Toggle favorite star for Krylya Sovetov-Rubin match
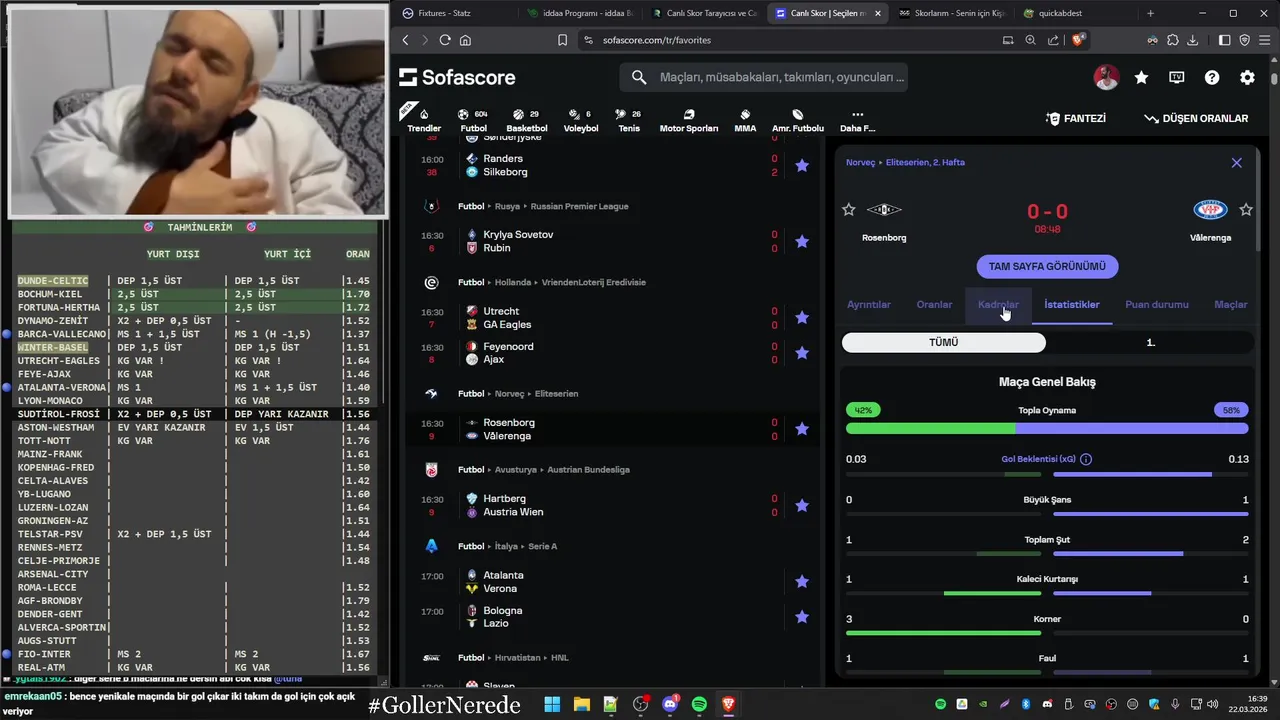 pos(802,241)
